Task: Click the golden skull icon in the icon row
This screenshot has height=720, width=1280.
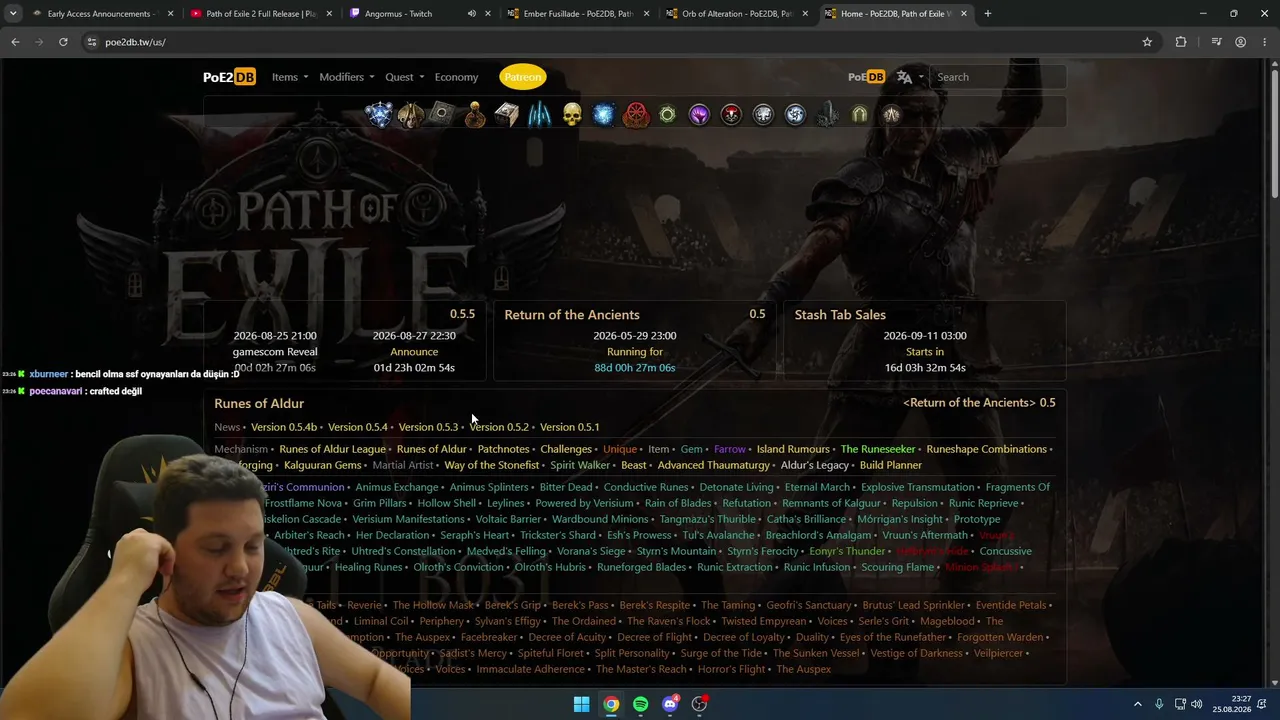Action: 571,115
